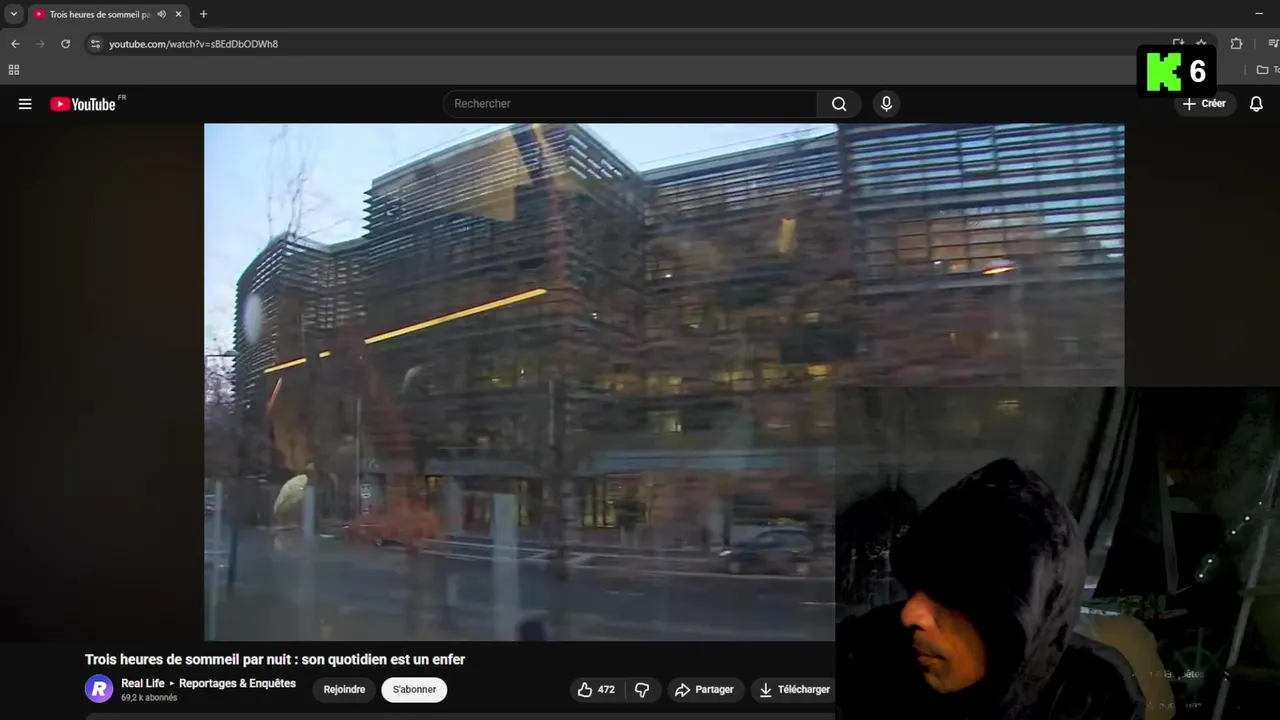This screenshot has height=720, width=1280.
Task: Click the video title Trois heures de sommeil par nuit
Action: 275,659
